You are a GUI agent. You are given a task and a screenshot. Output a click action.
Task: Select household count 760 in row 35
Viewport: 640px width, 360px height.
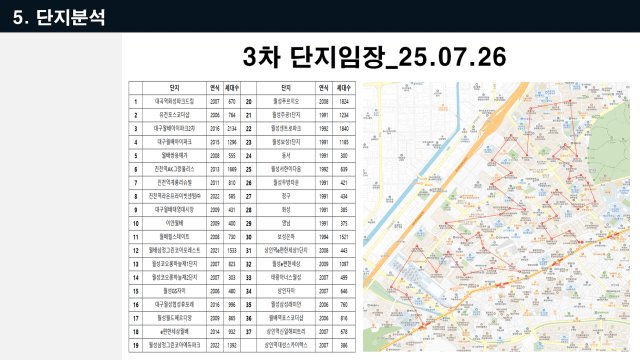tap(344, 304)
